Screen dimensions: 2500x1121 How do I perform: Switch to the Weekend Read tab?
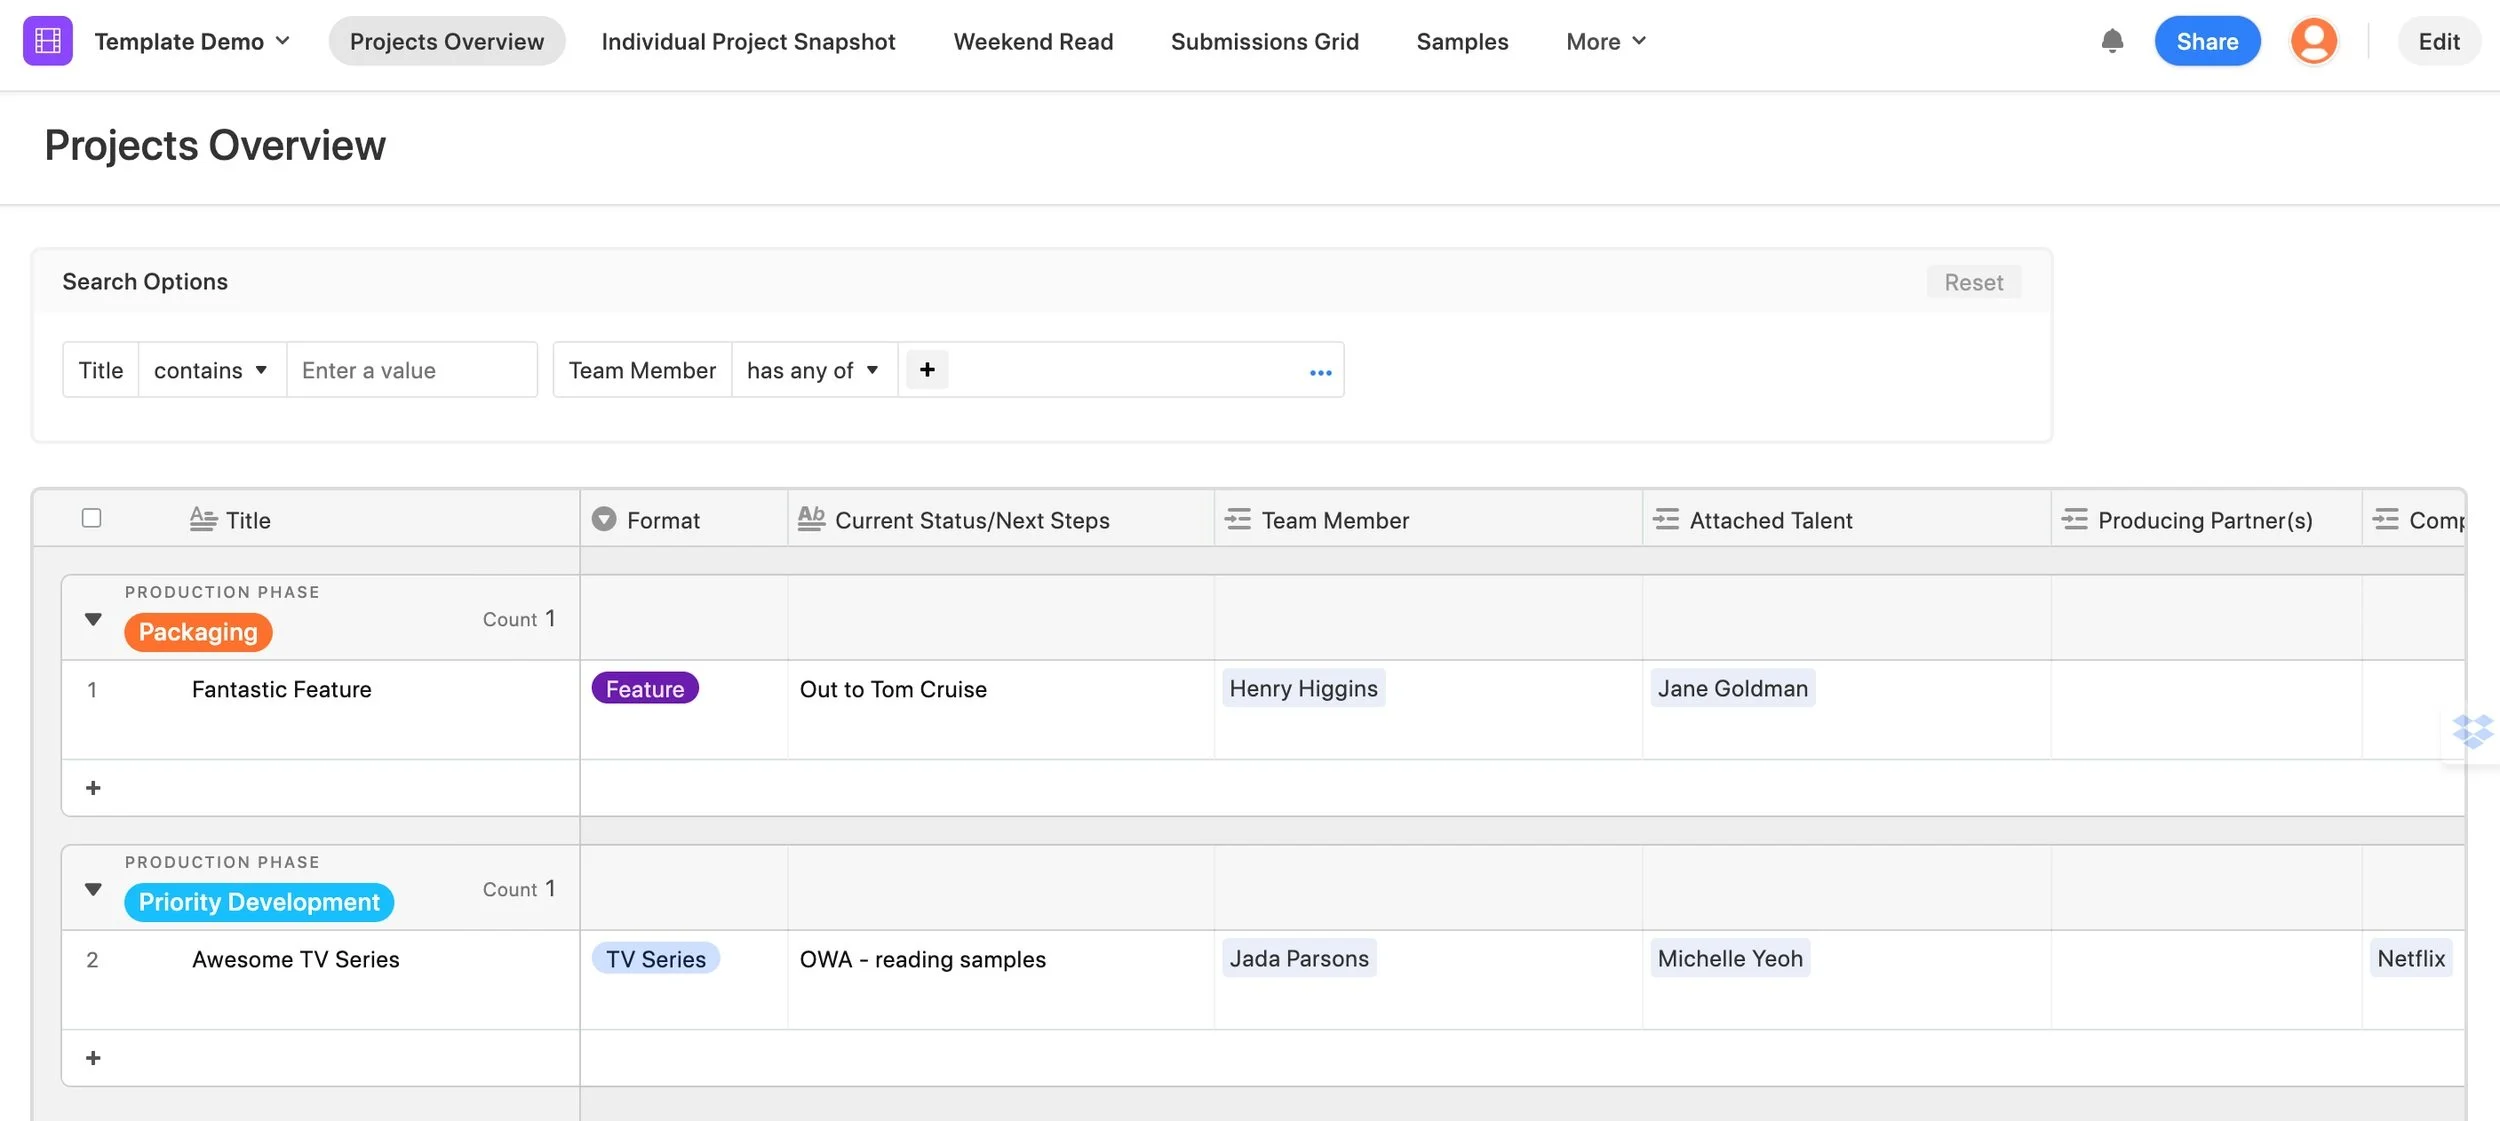(1033, 41)
